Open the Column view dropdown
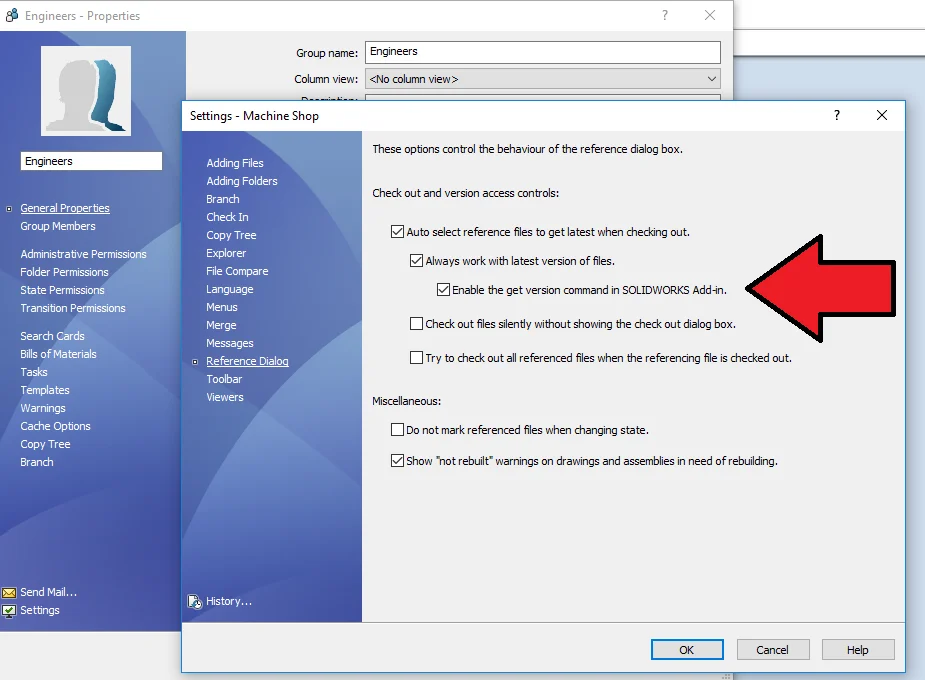The image size is (925, 680). pos(543,79)
